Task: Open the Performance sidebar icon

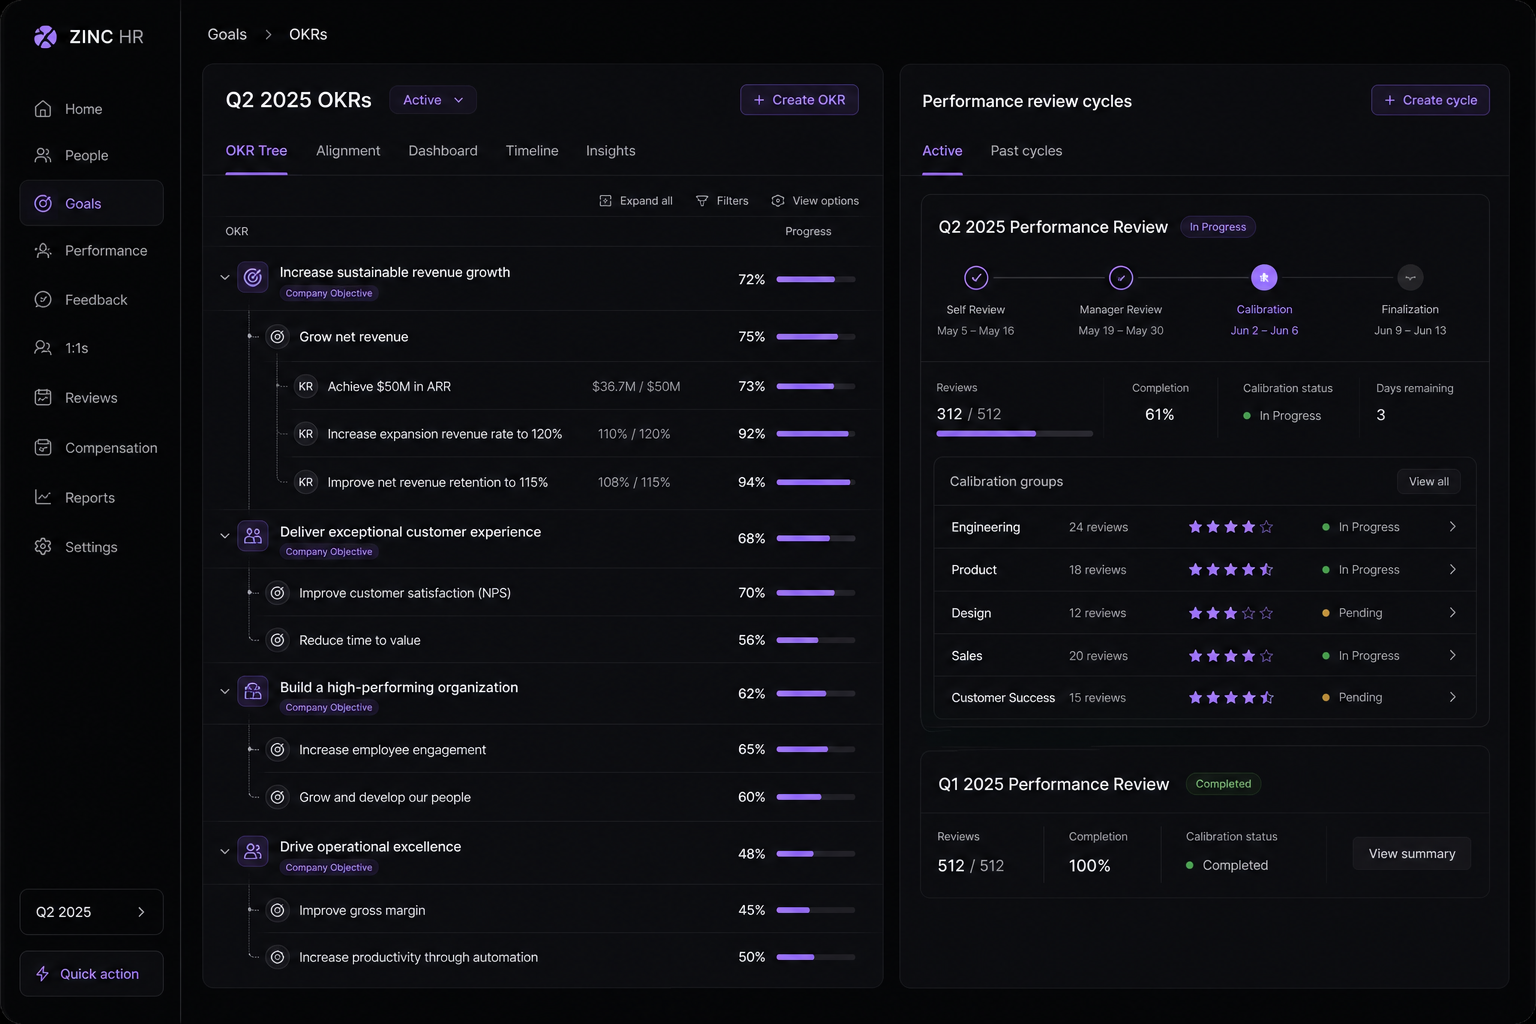Action: point(43,251)
